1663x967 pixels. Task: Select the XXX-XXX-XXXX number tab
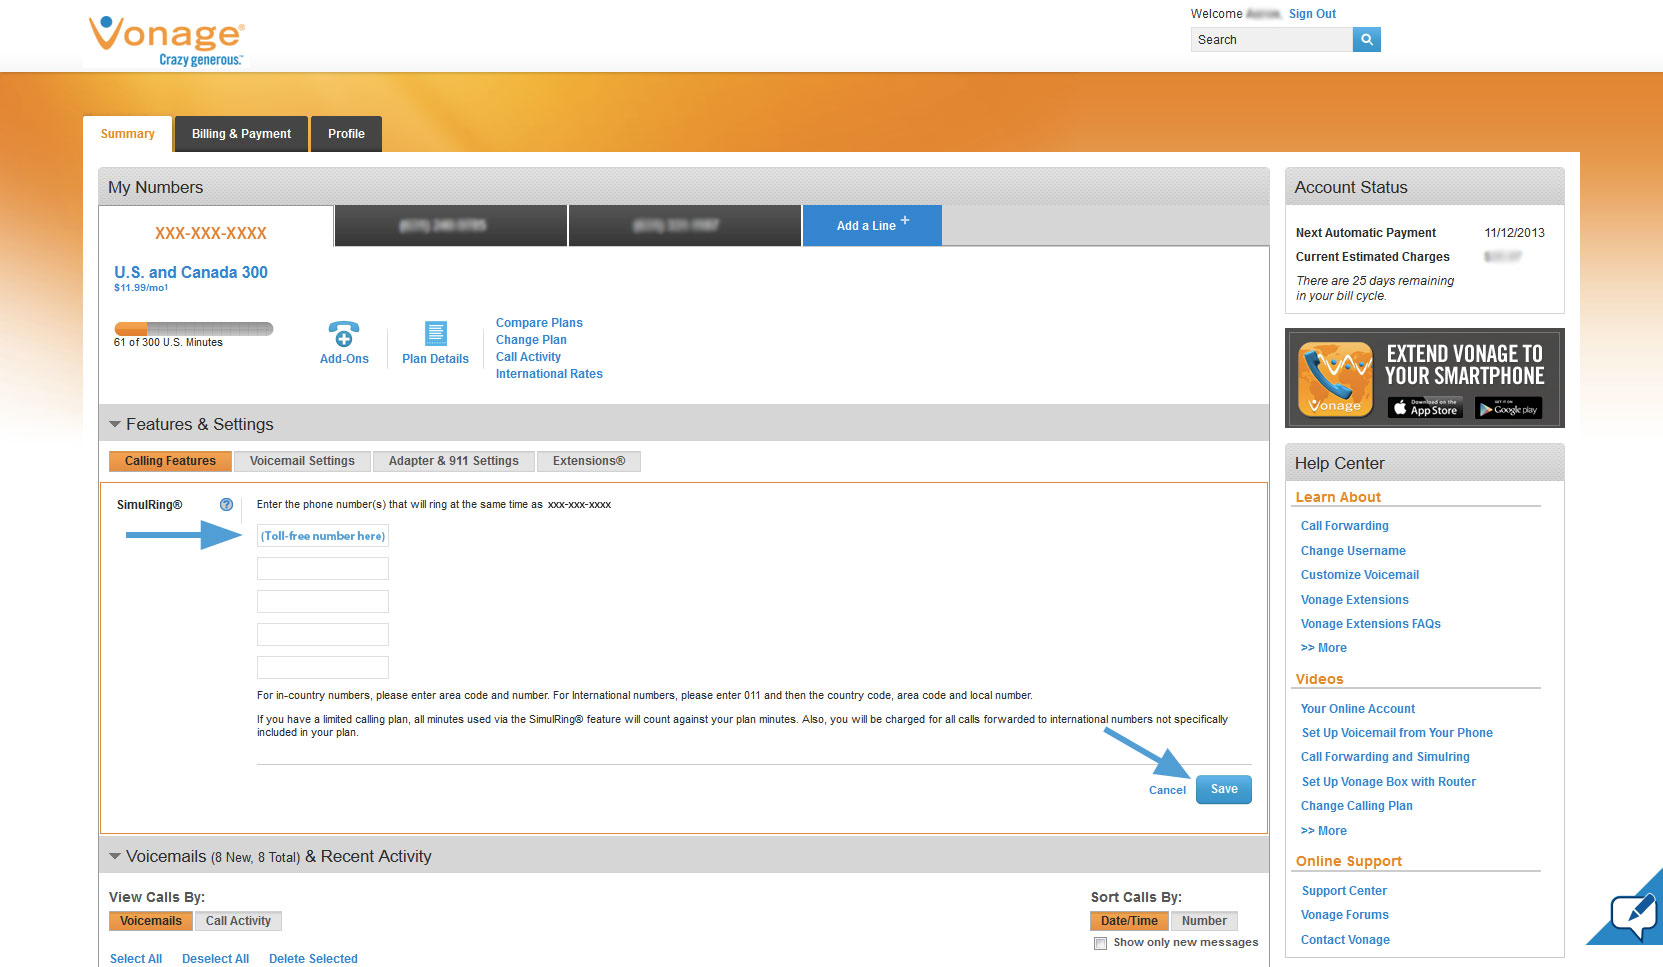click(x=215, y=227)
